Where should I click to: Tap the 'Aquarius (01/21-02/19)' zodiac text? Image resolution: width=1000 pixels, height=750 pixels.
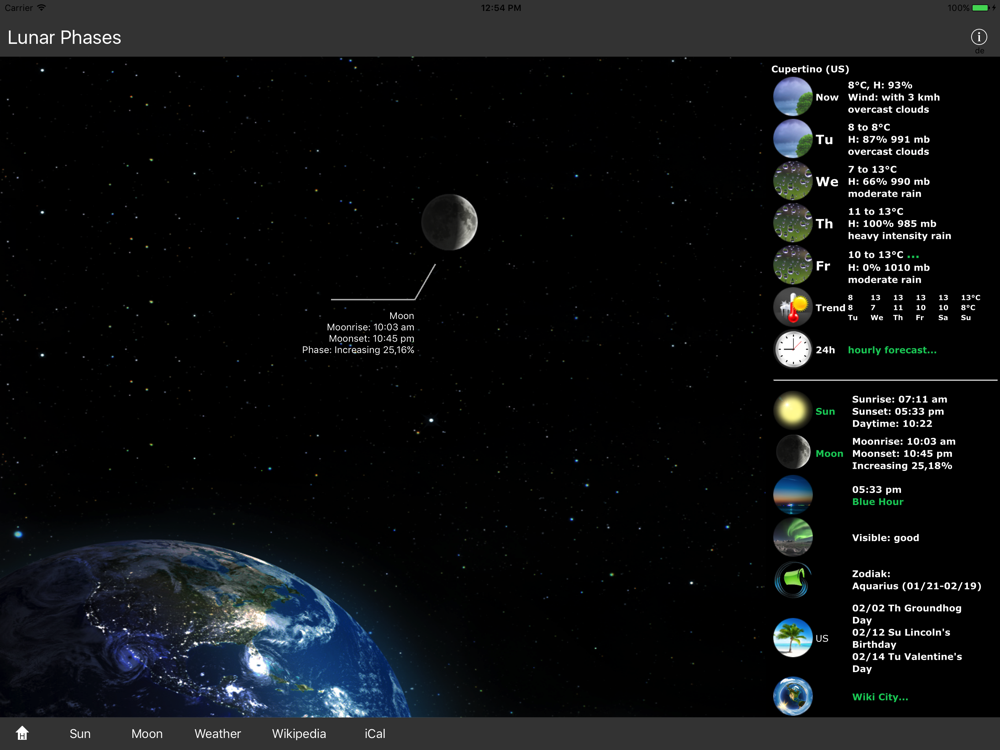pos(916,586)
